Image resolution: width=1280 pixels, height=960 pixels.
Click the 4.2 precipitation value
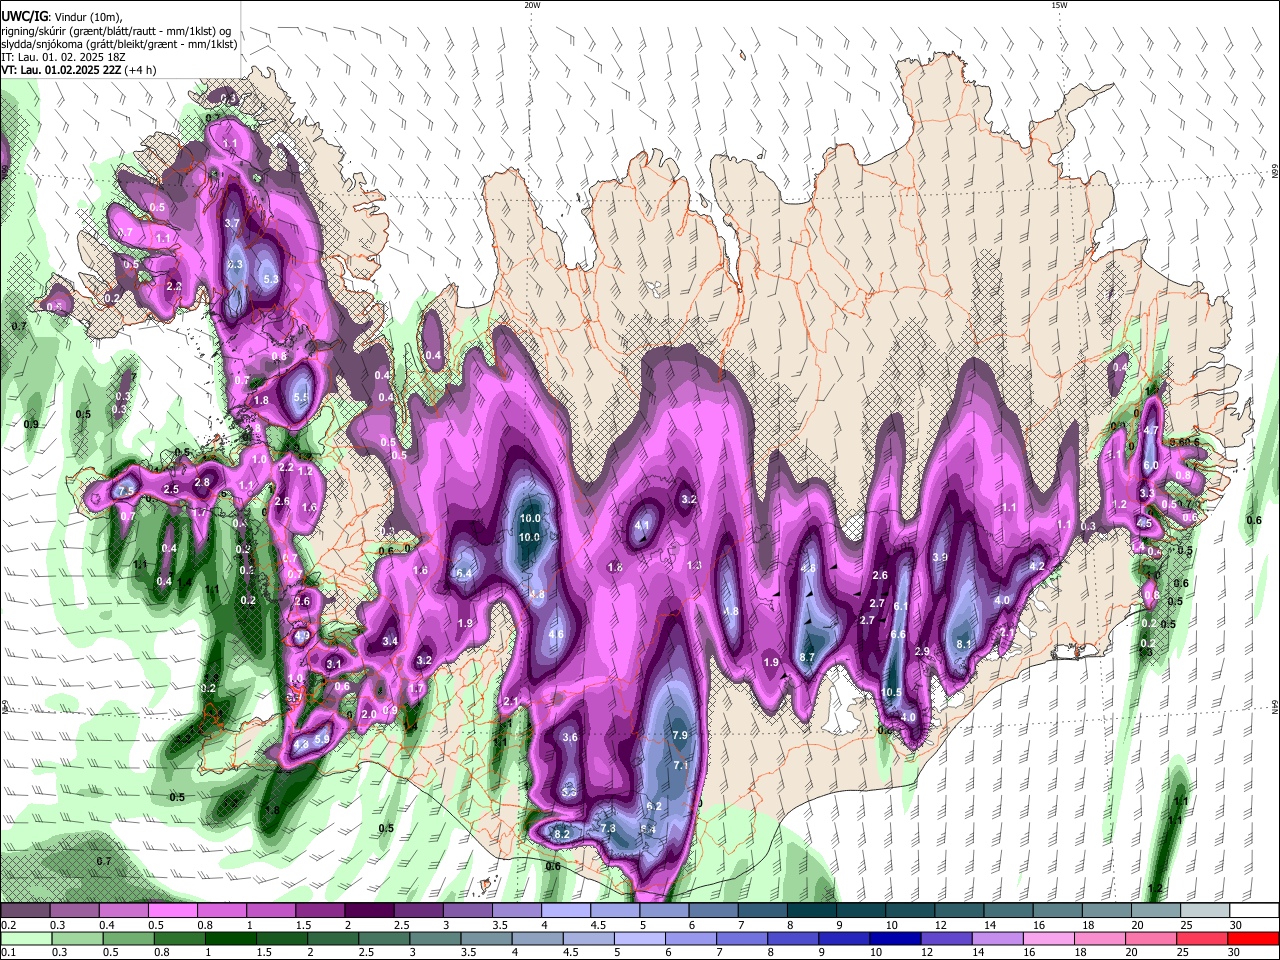[1037, 566]
